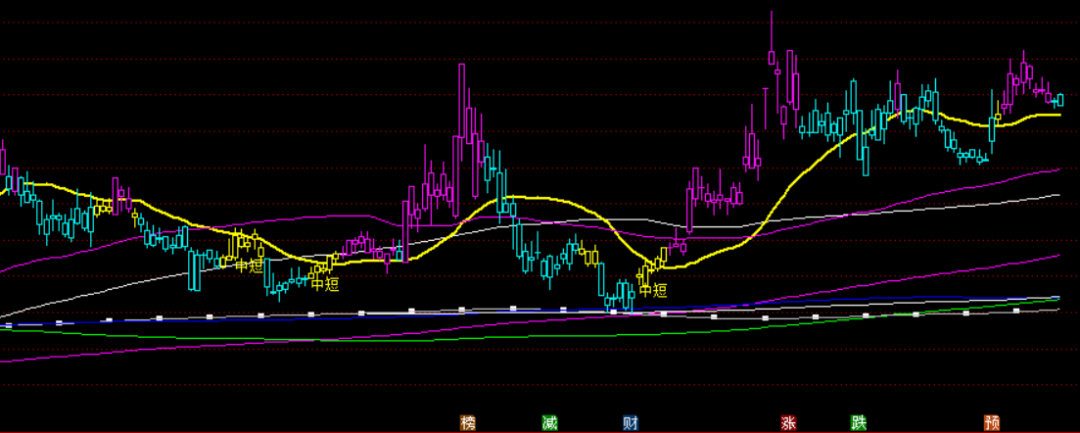Click the leftmost 中短 signal label
This screenshot has width=1080, height=433.
pos(248,265)
